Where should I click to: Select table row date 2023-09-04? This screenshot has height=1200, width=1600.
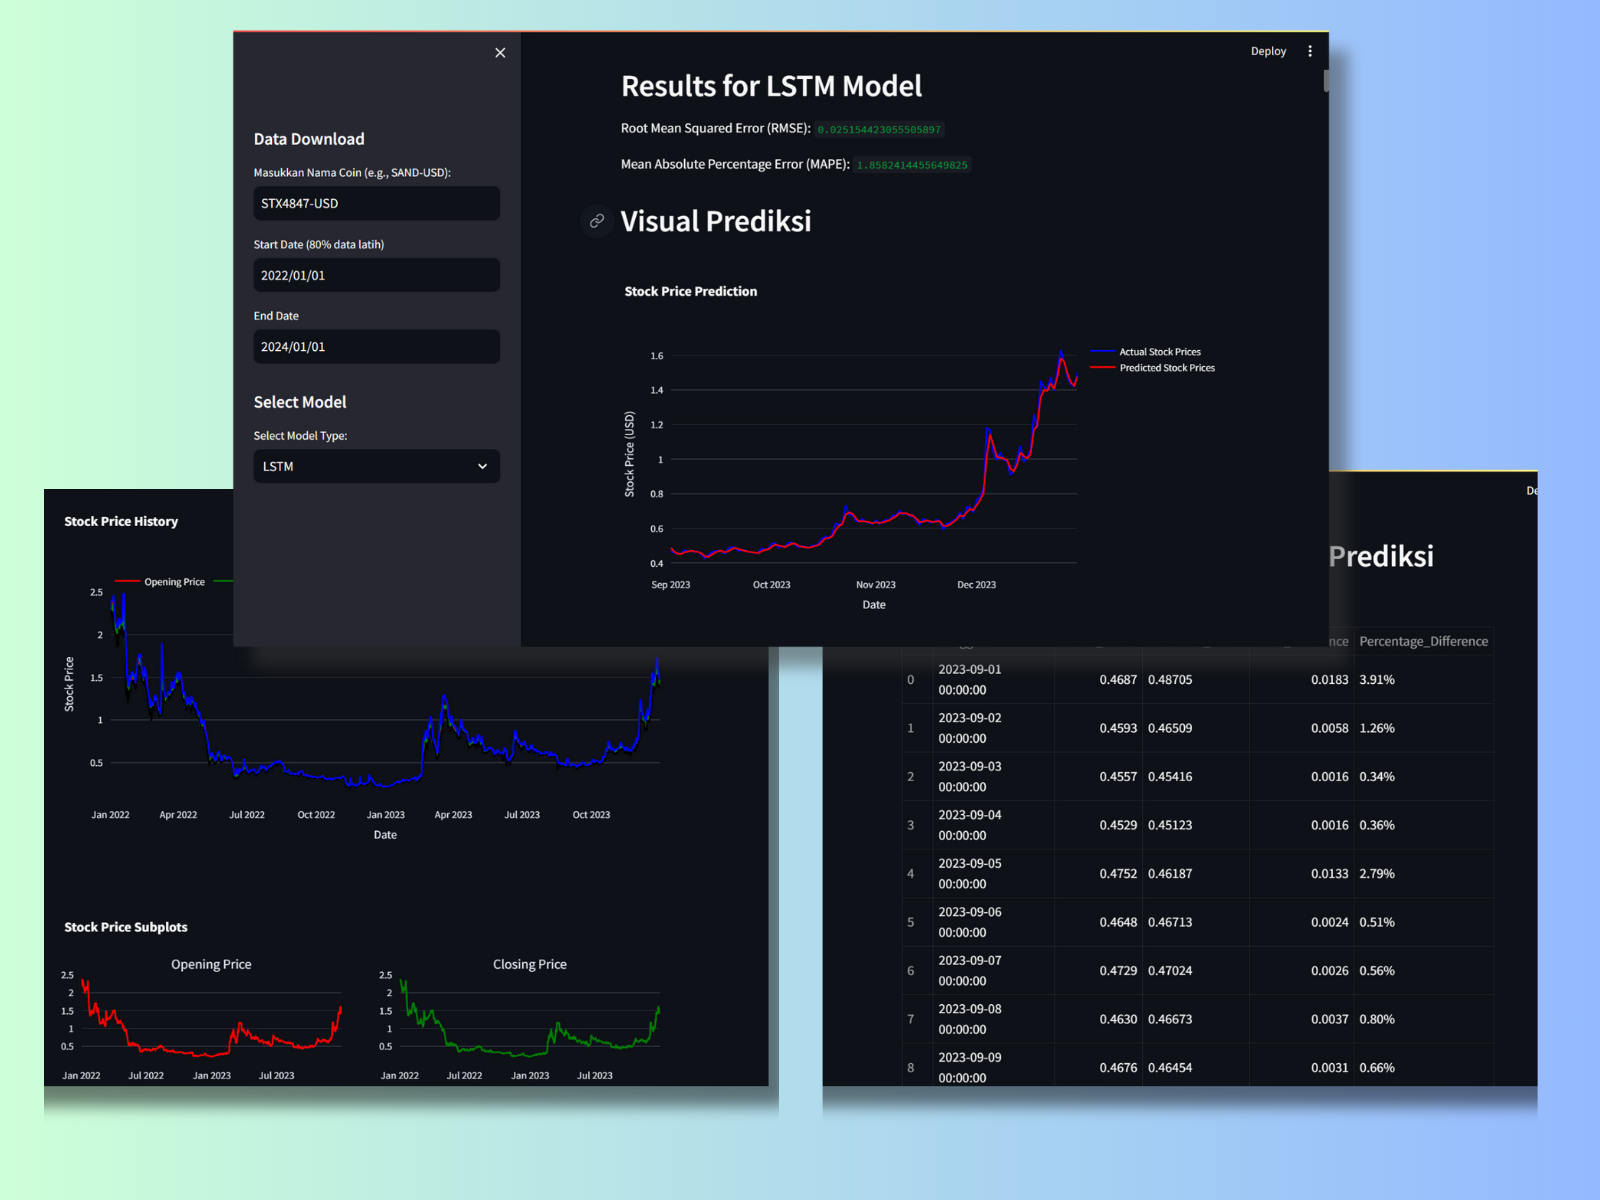pyautogui.click(x=969, y=825)
